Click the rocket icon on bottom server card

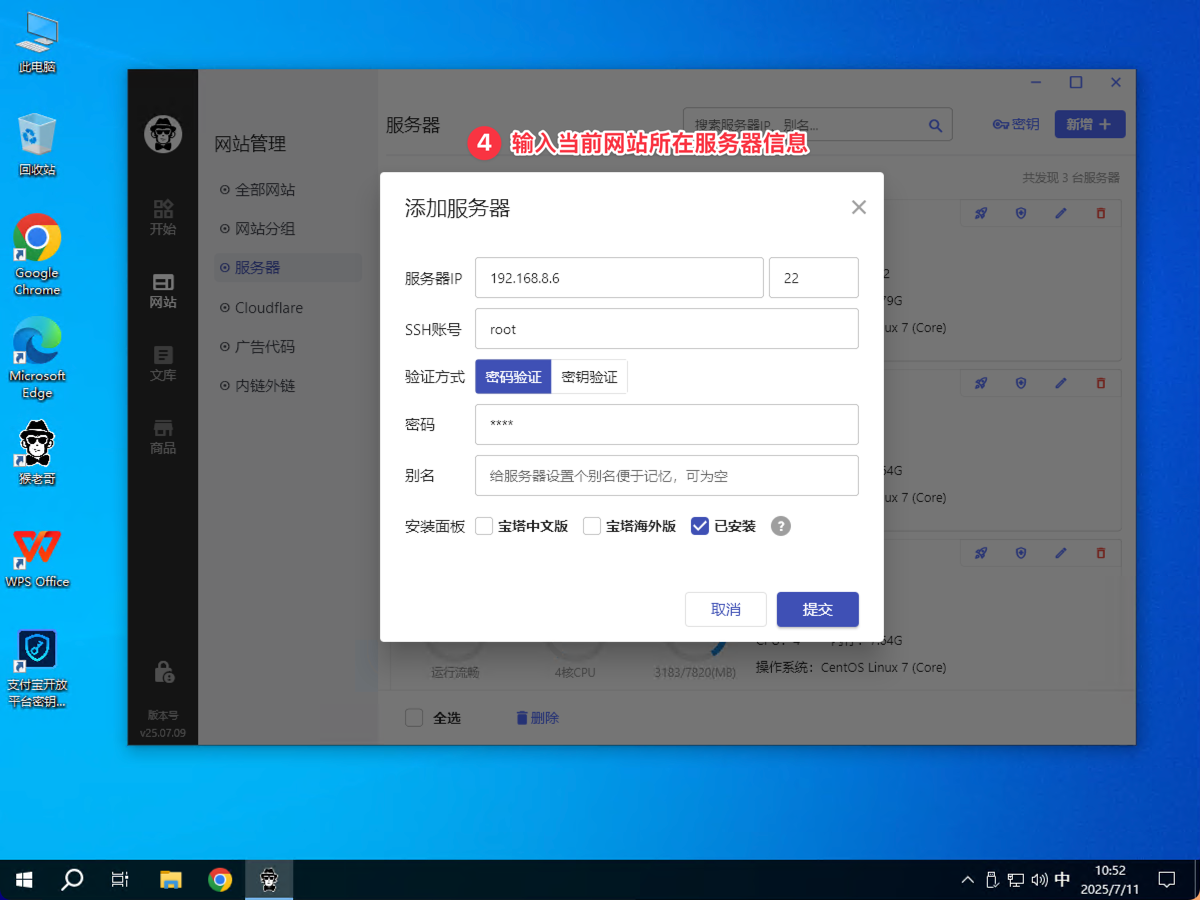(x=981, y=553)
